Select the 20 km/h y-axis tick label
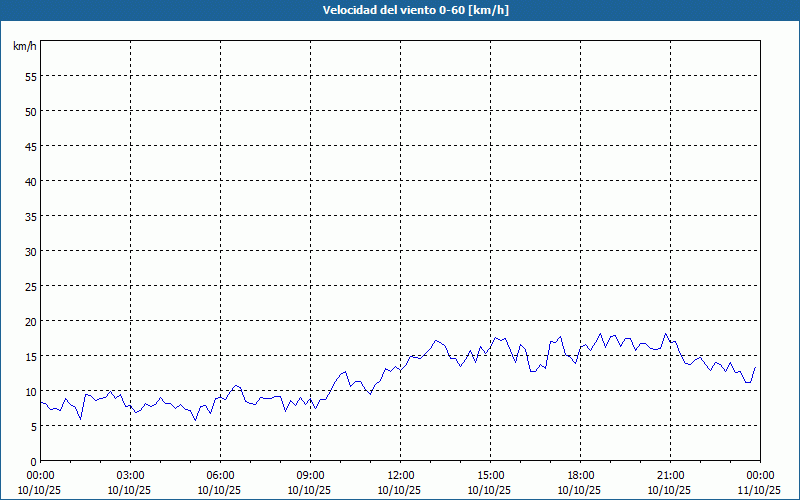The height and width of the screenshot is (500, 800). 30,321
